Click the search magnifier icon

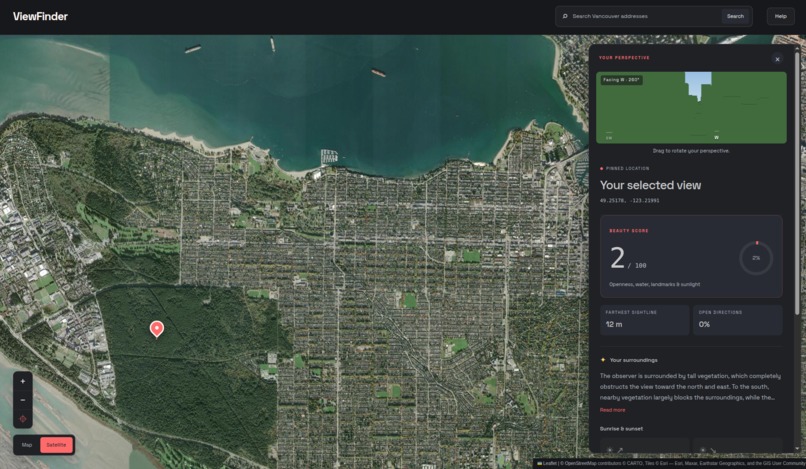pos(565,16)
